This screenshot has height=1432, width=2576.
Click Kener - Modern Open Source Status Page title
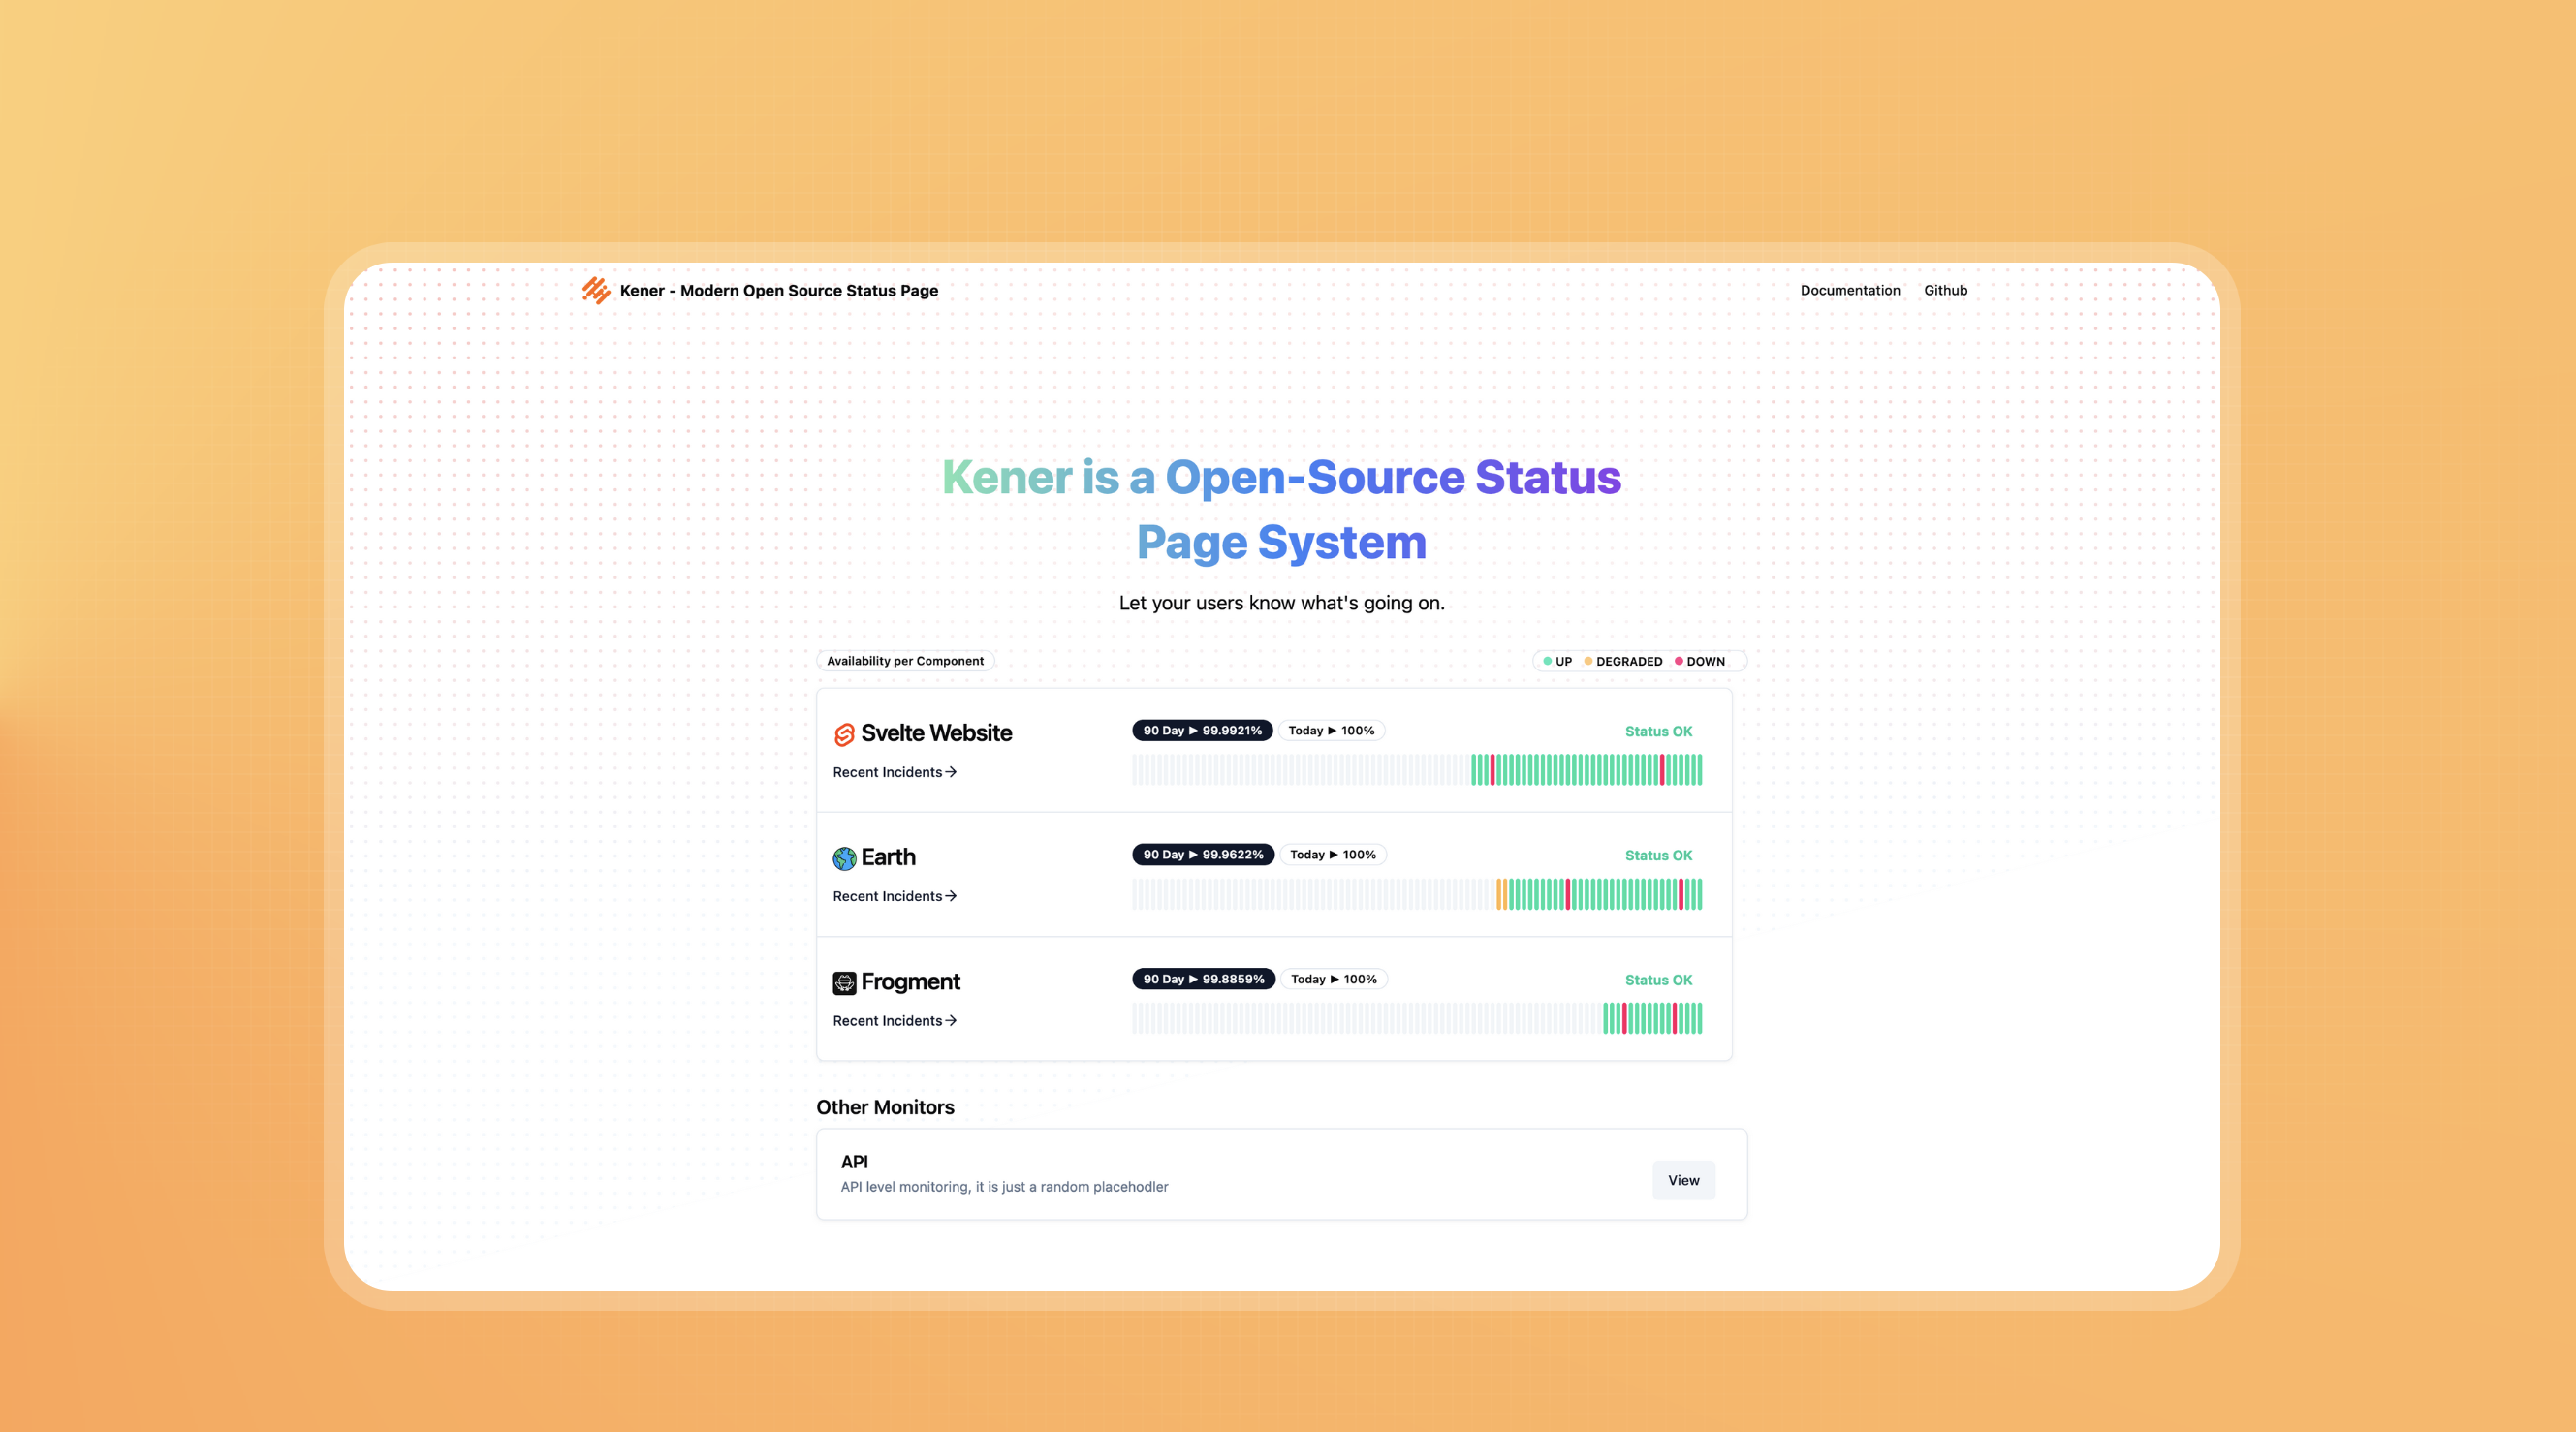(778, 290)
